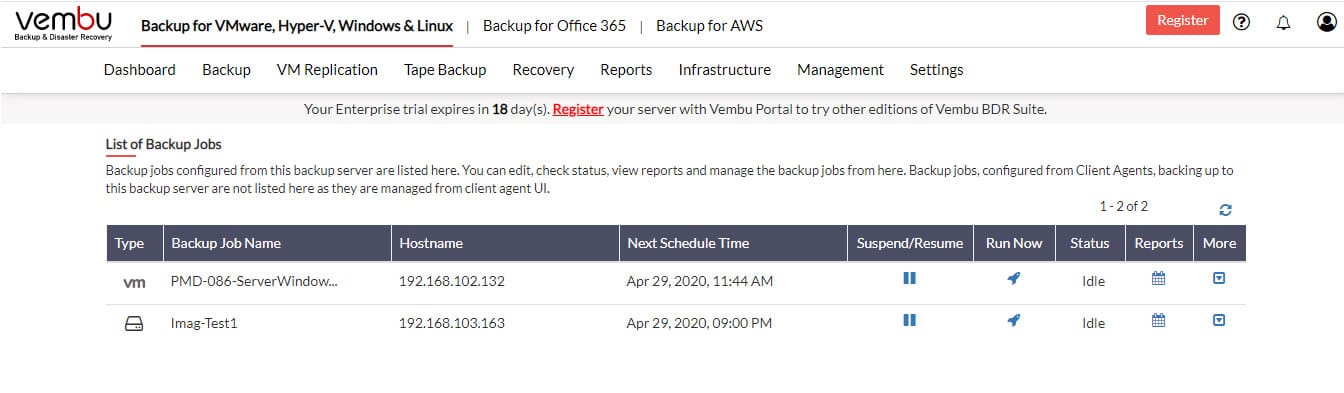Open the Recovery menu
Screen dimensions: 1344x393
coord(543,70)
